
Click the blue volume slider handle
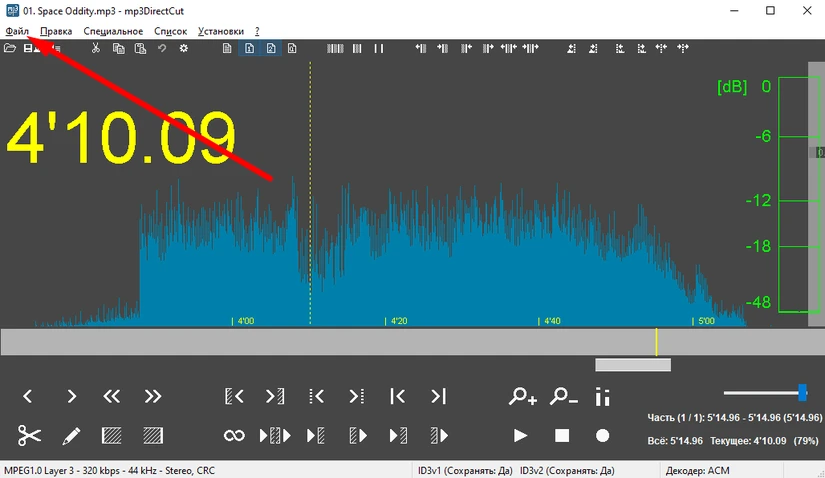(802, 392)
